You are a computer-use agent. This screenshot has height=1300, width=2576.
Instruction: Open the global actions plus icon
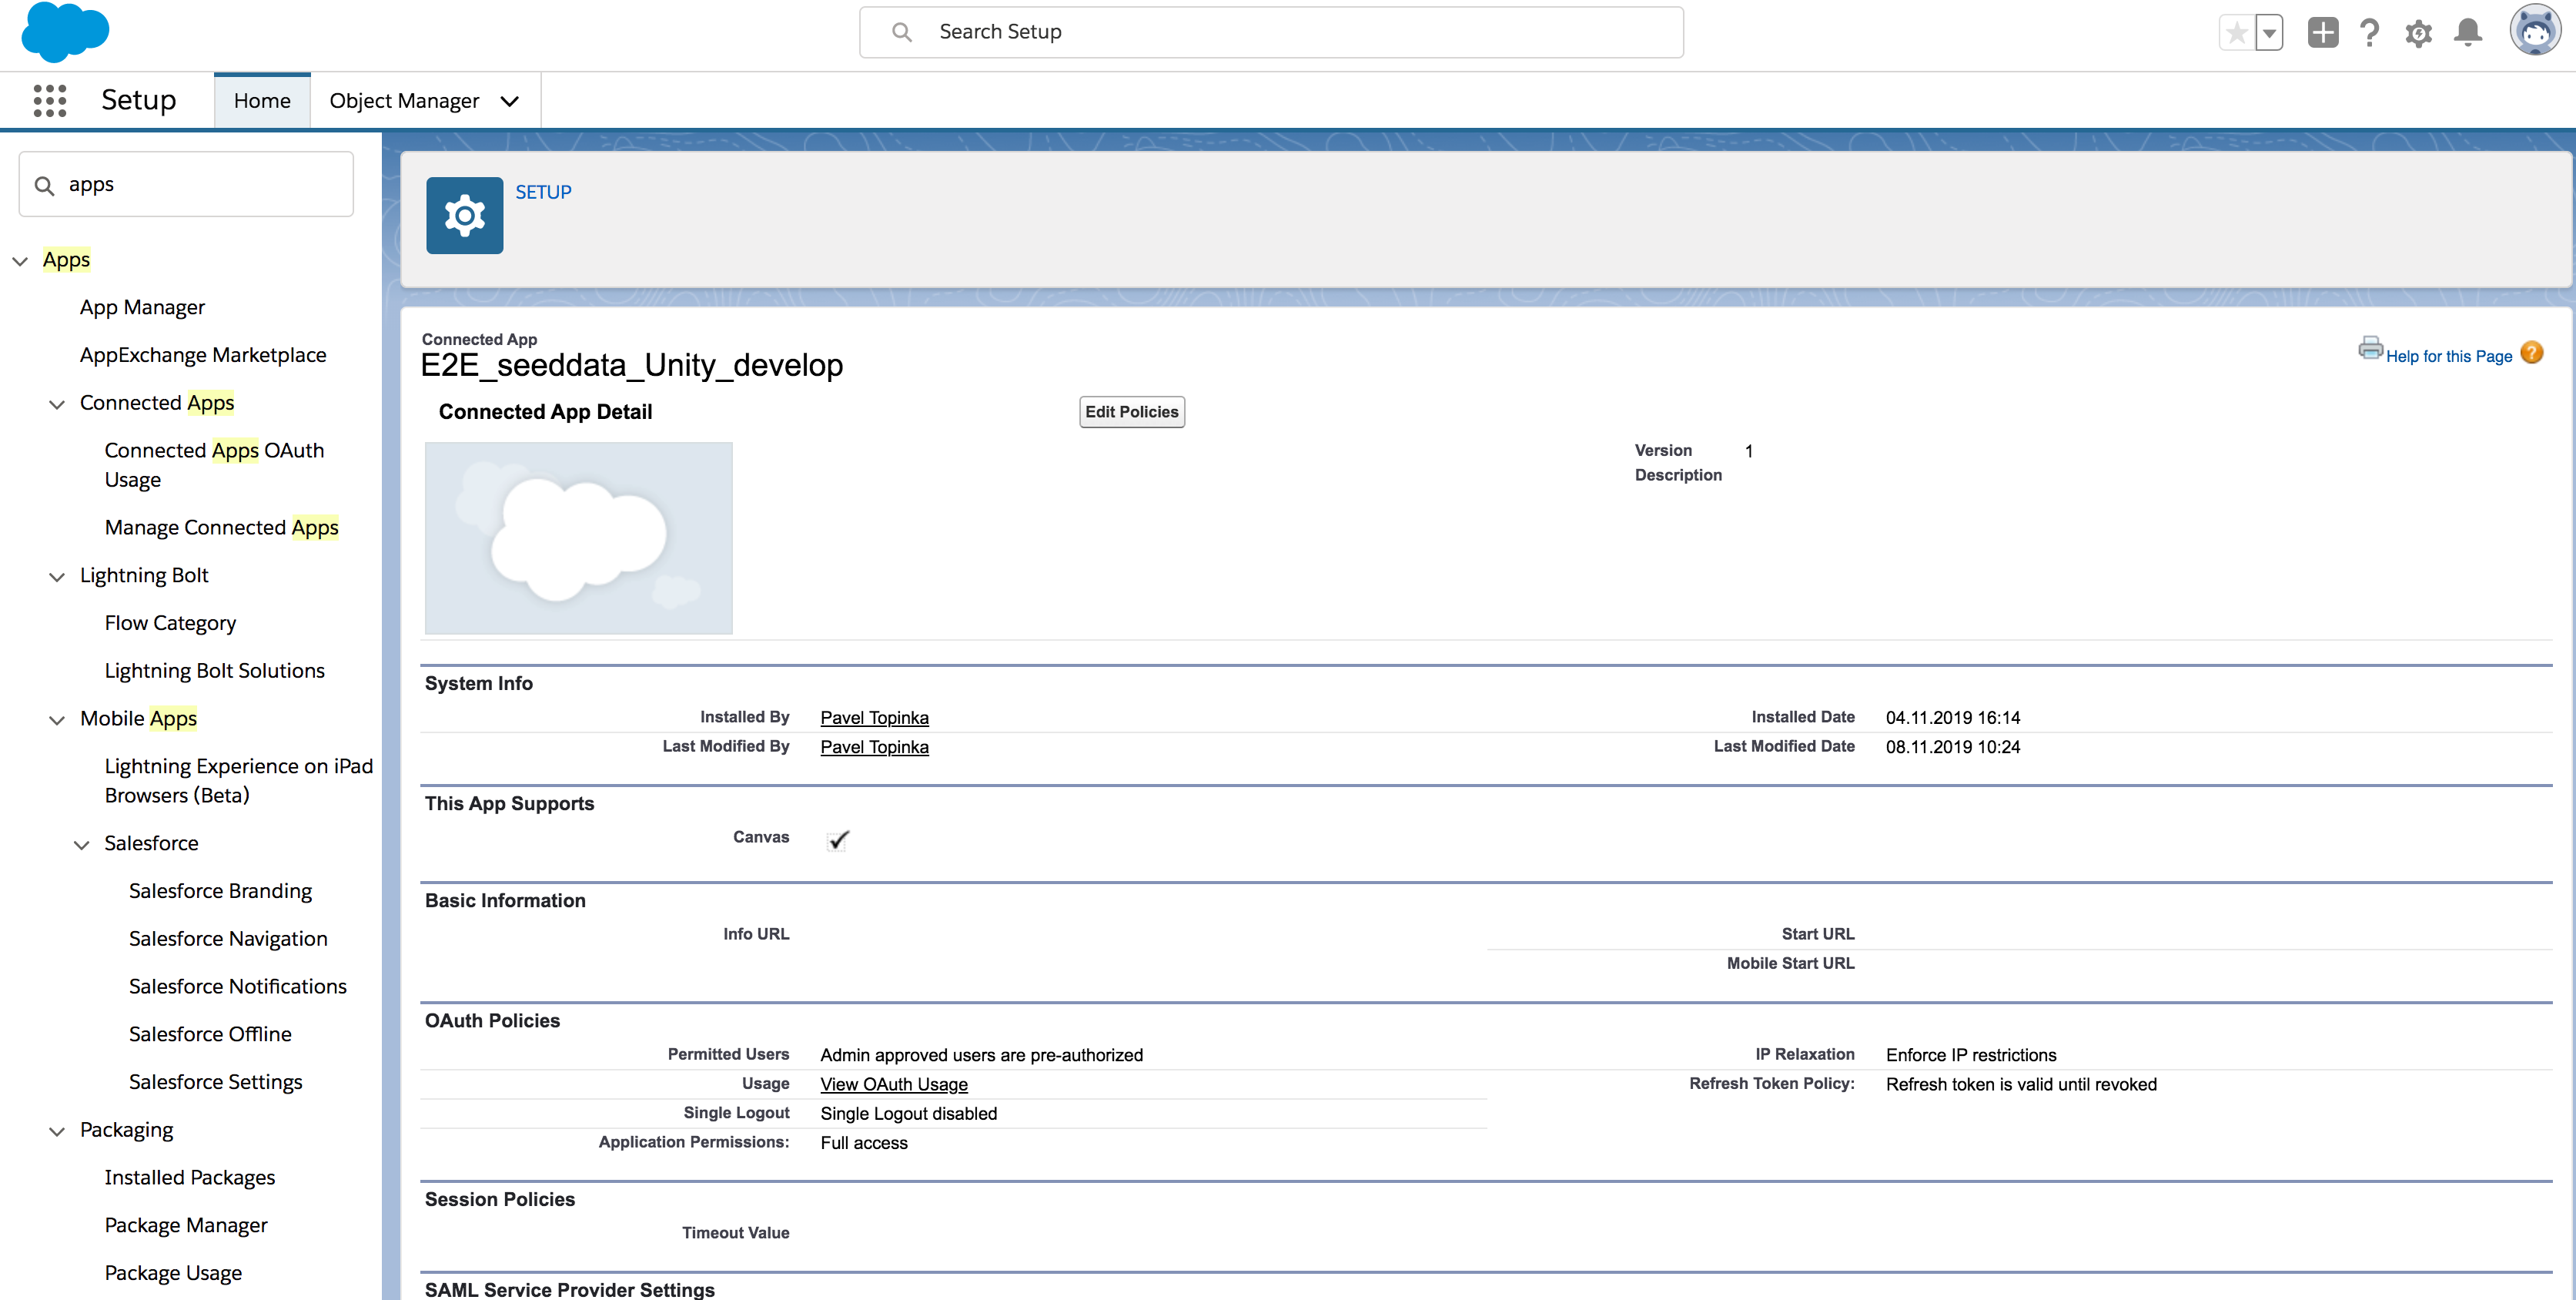pos(2322,33)
